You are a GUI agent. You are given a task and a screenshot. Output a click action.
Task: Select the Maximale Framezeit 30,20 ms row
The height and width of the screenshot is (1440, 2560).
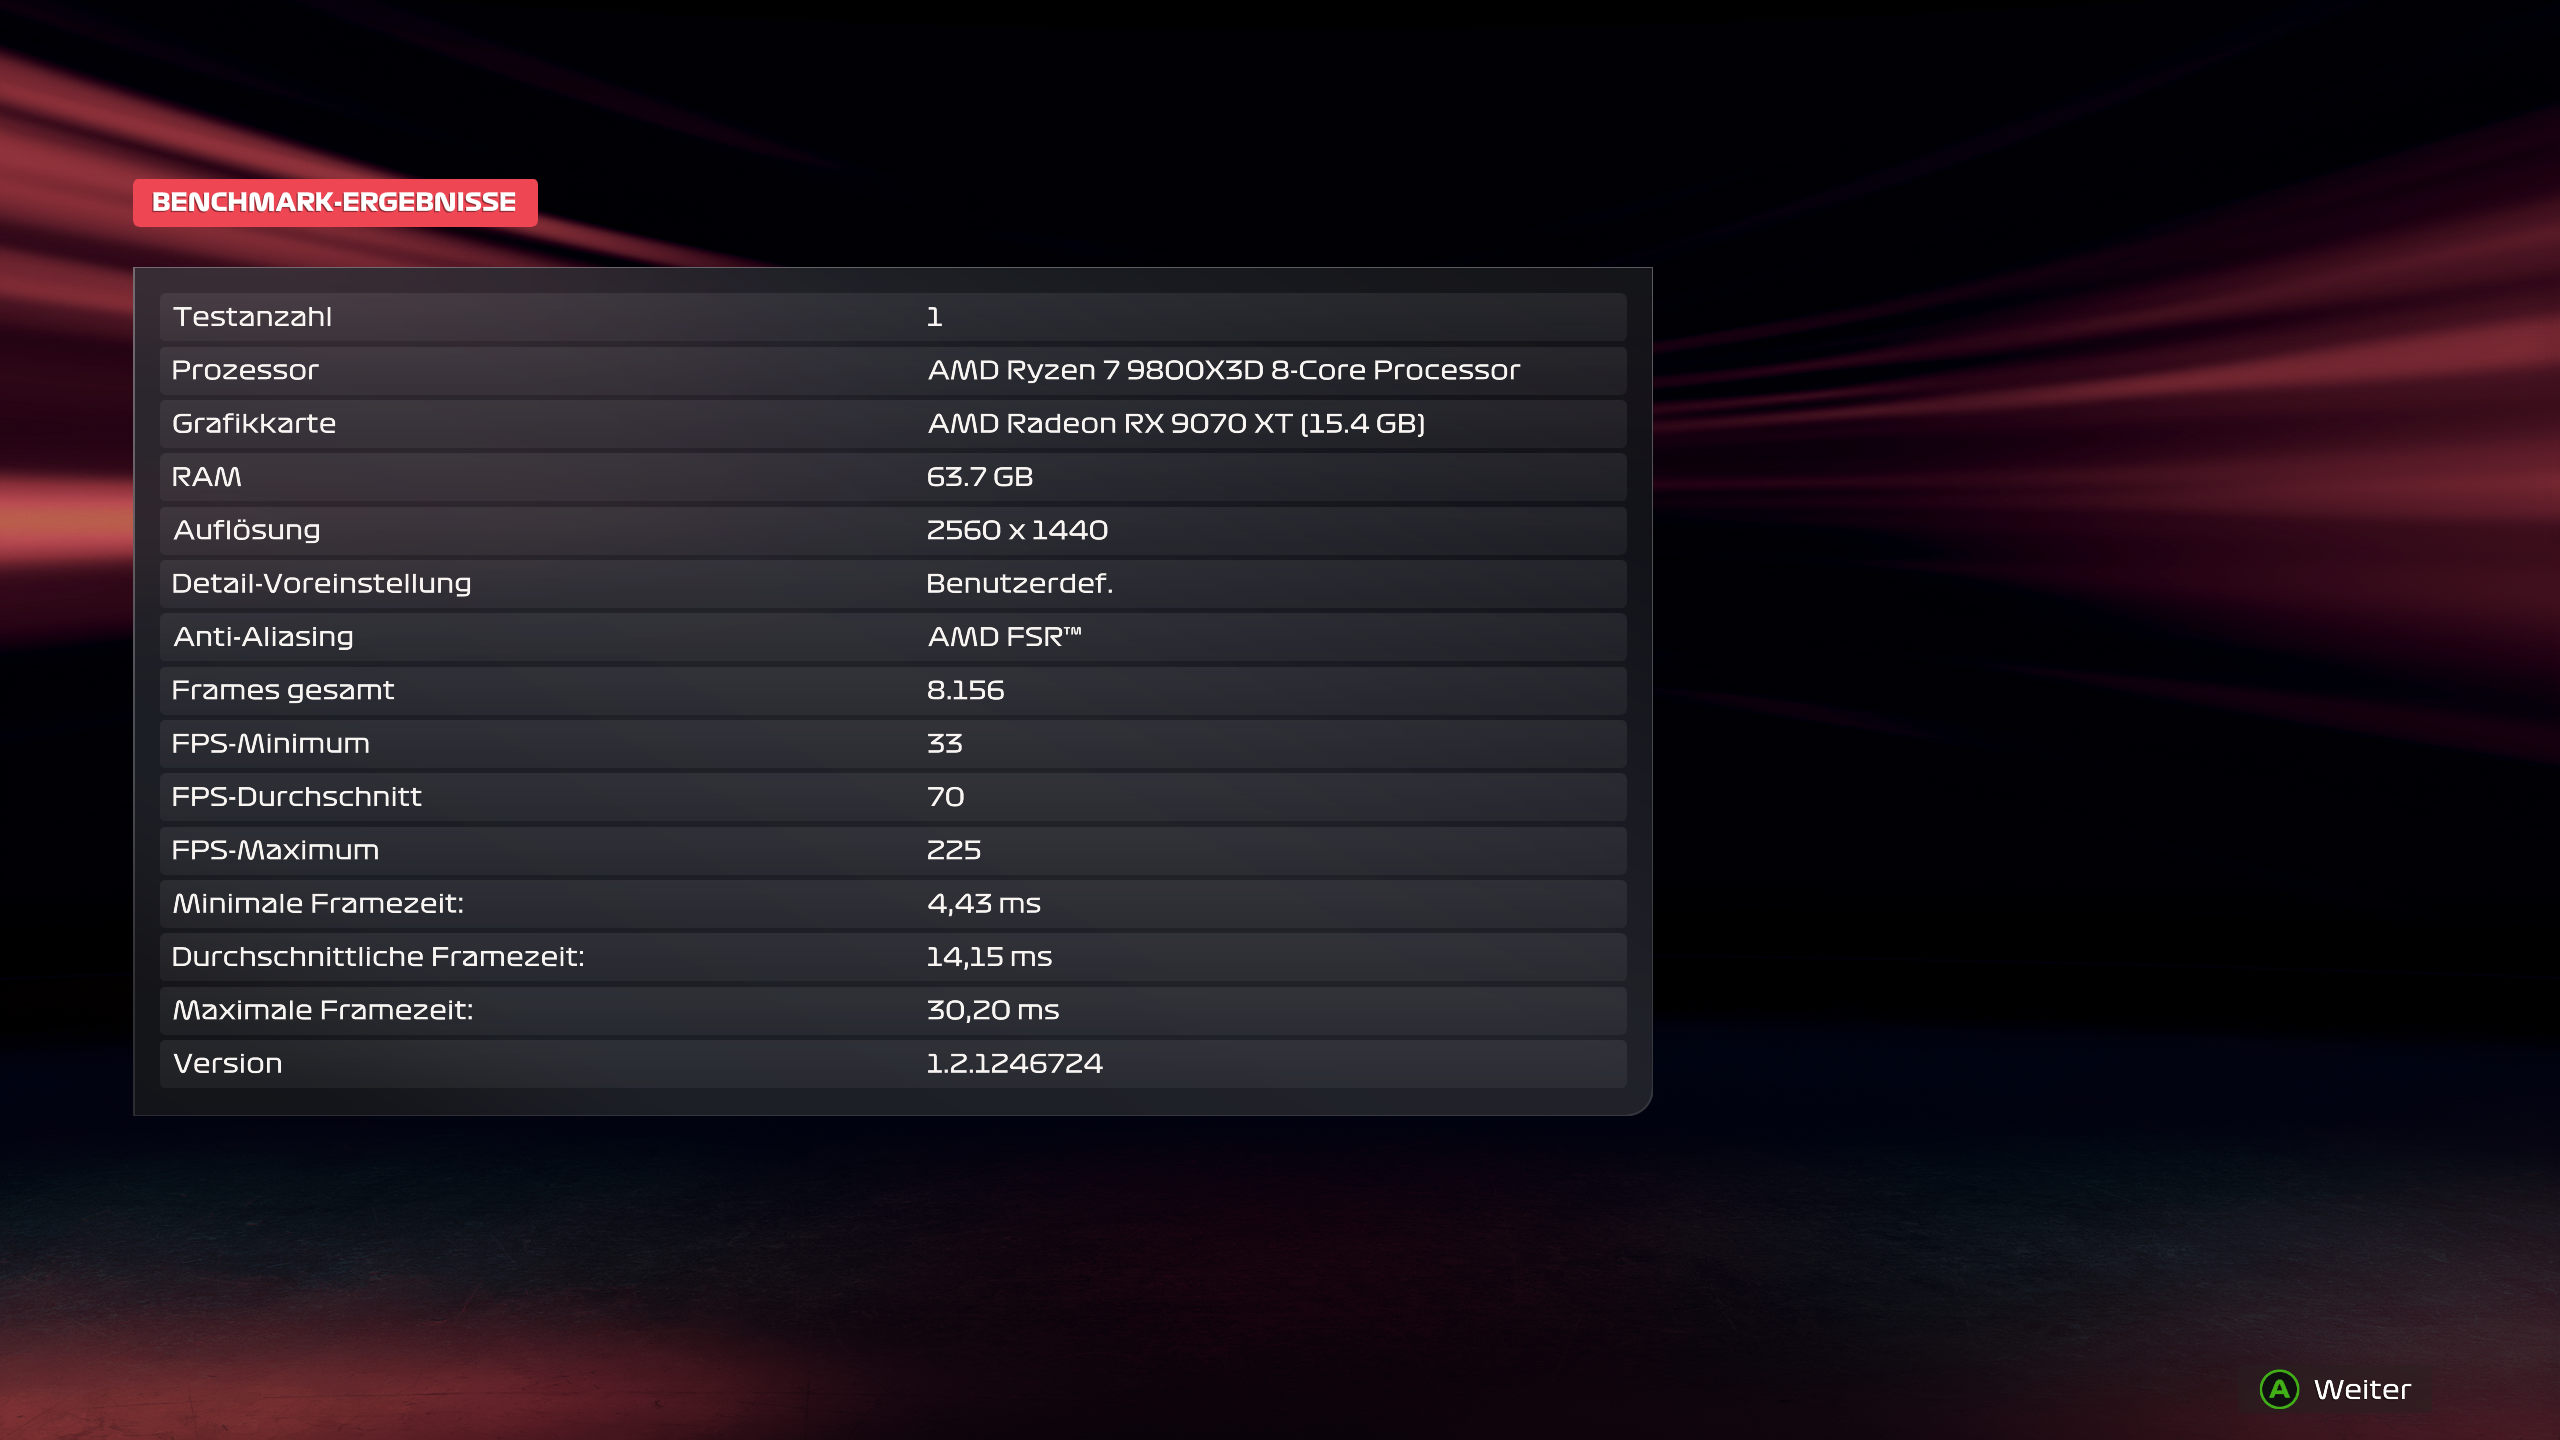point(892,1010)
